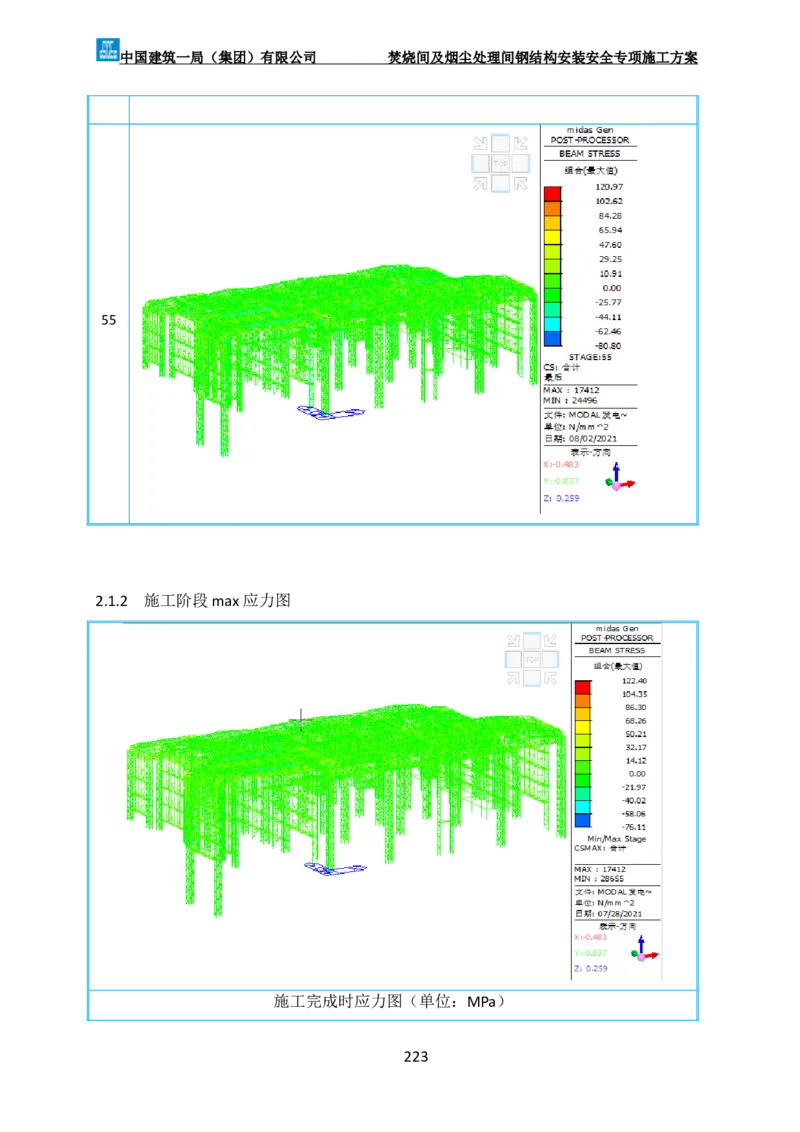Click the blue logo icon at page top-left
This screenshot has height=1132, width=800.
coord(107,48)
